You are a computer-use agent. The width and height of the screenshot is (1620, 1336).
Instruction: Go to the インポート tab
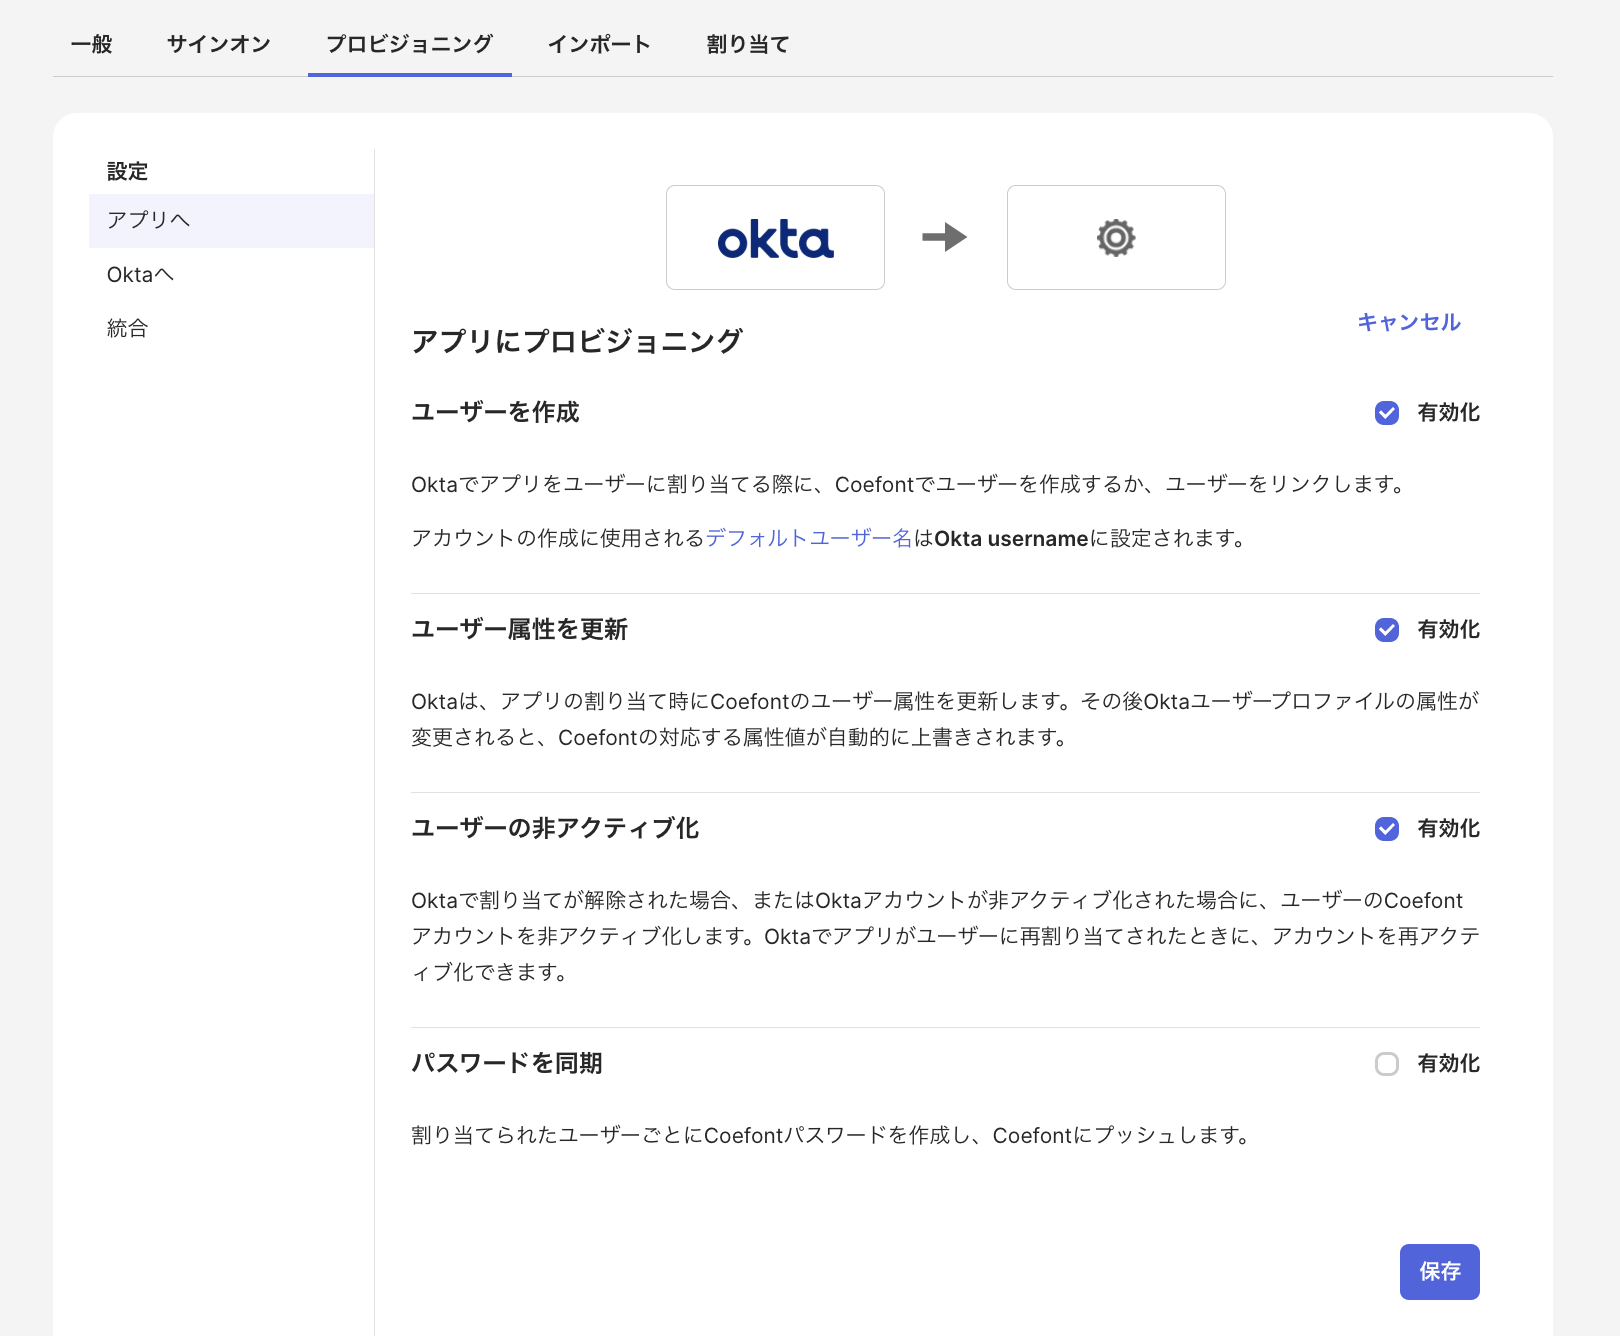(599, 44)
